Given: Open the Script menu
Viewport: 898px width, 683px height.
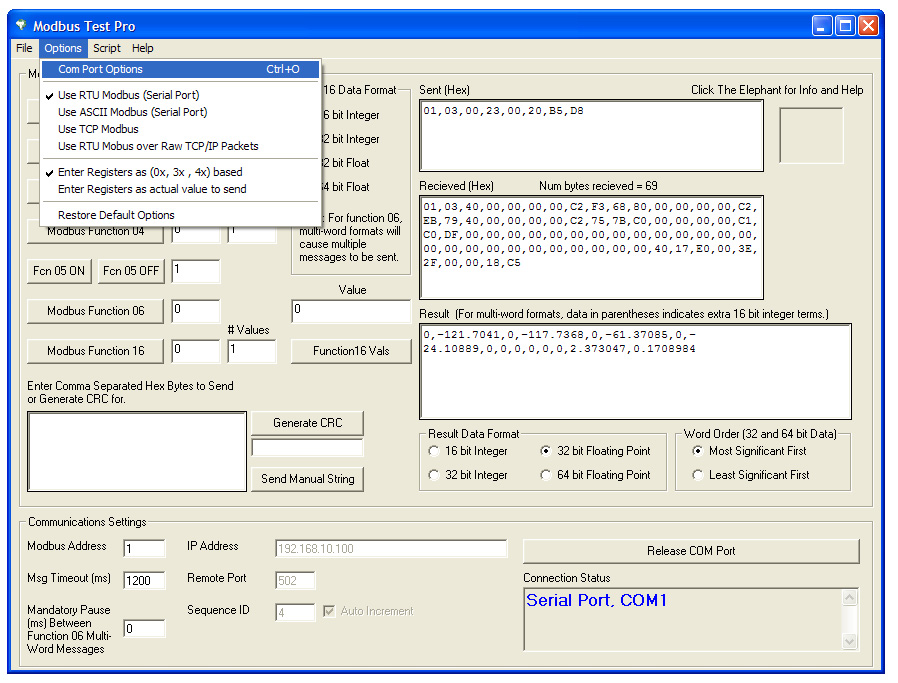Looking at the screenshot, I should click(x=107, y=48).
